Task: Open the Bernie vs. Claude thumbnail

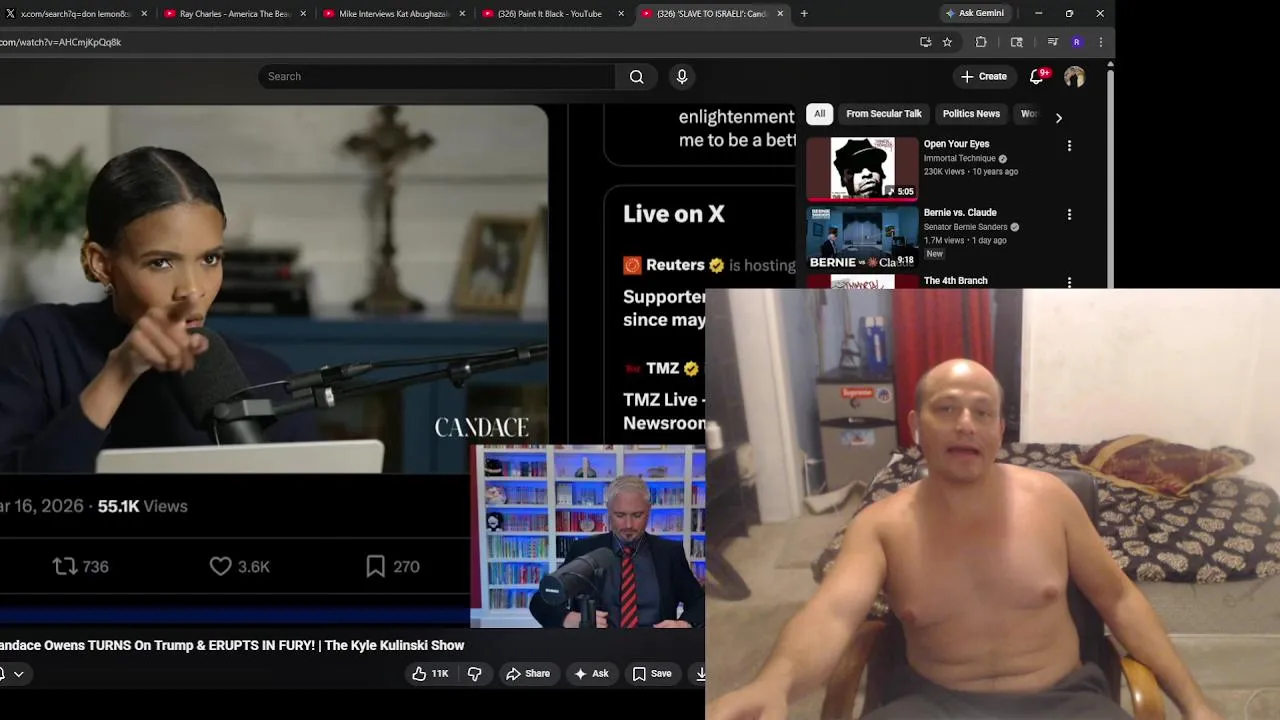Action: point(862,237)
